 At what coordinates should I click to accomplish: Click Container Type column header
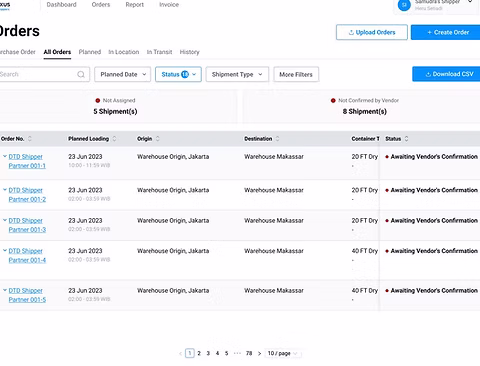click(x=365, y=139)
